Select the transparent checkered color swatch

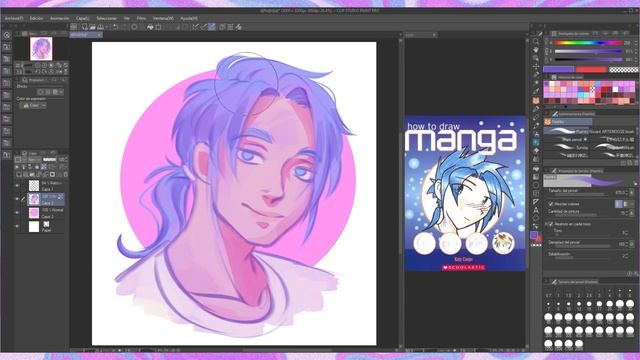[x=623, y=70]
